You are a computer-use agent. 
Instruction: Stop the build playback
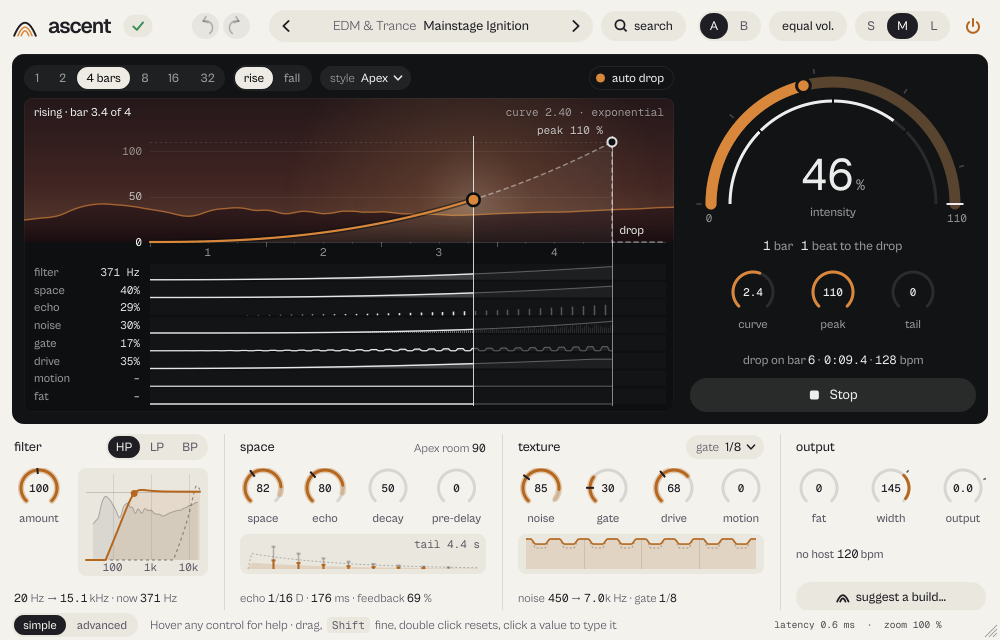pos(833,395)
